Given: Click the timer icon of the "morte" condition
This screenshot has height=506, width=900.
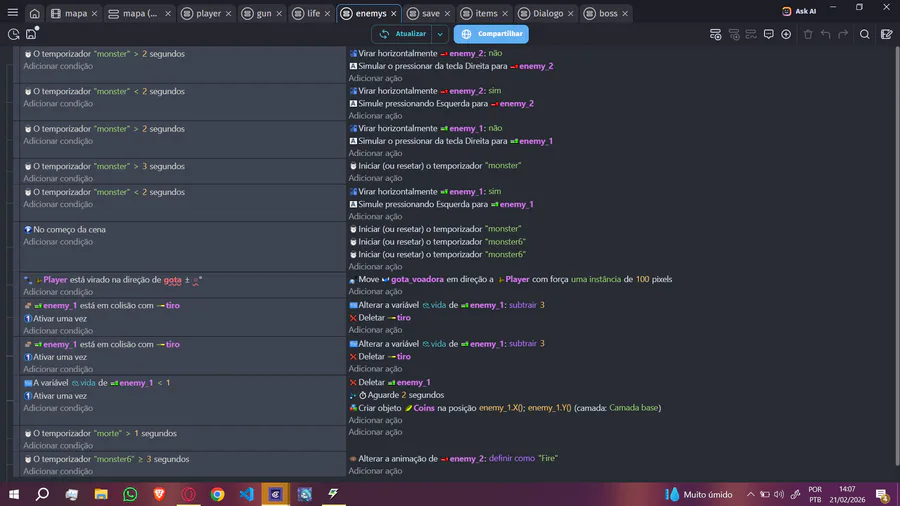Looking at the screenshot, I should [28, 434].
